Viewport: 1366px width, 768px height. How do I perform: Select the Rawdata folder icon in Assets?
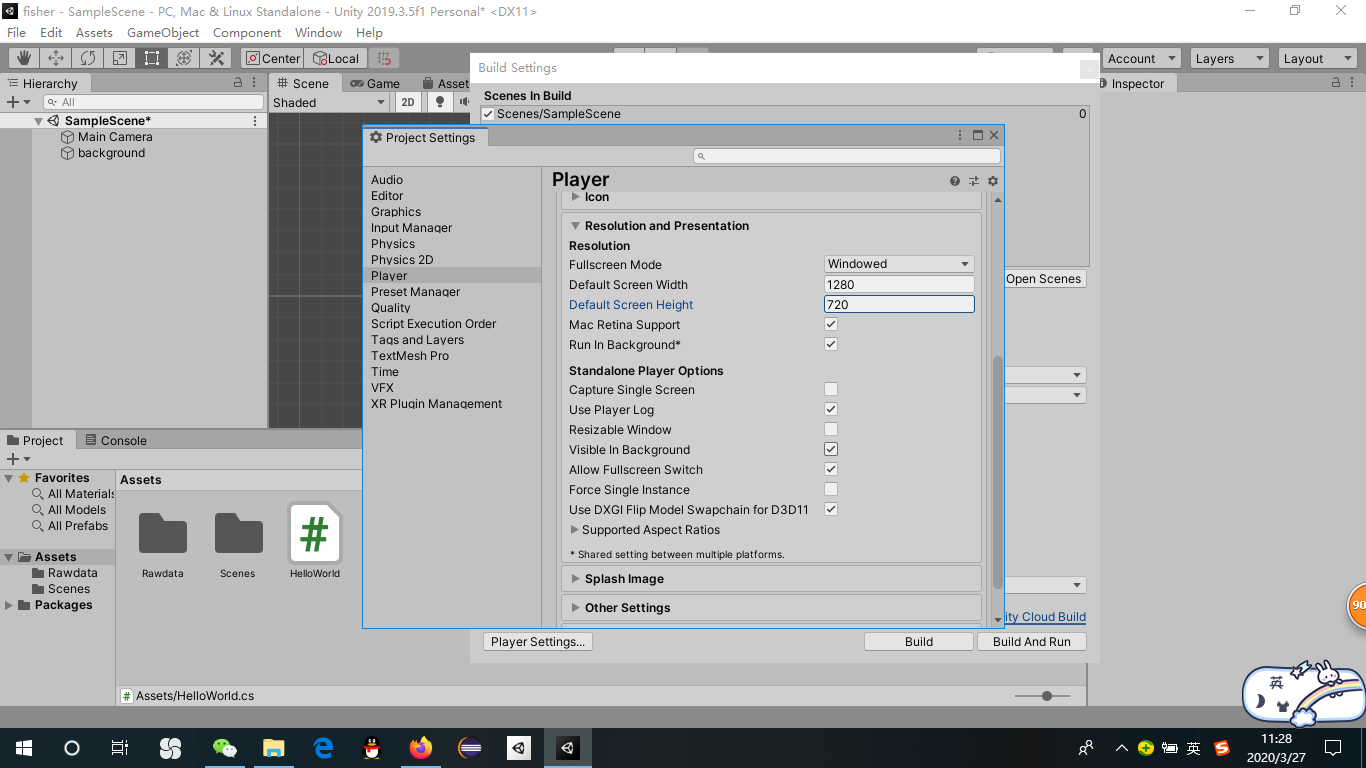[x=162, y=533]
